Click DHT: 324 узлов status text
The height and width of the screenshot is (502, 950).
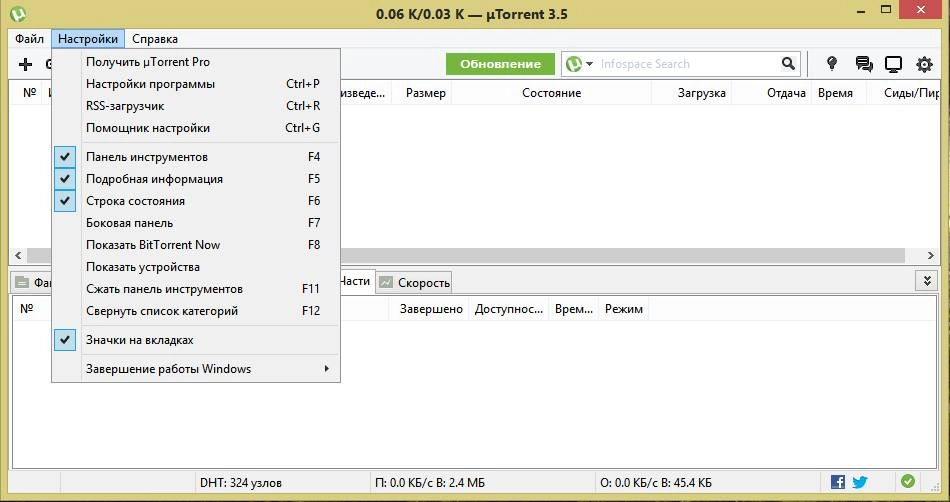pyautogui.click(x=241, y=483)
